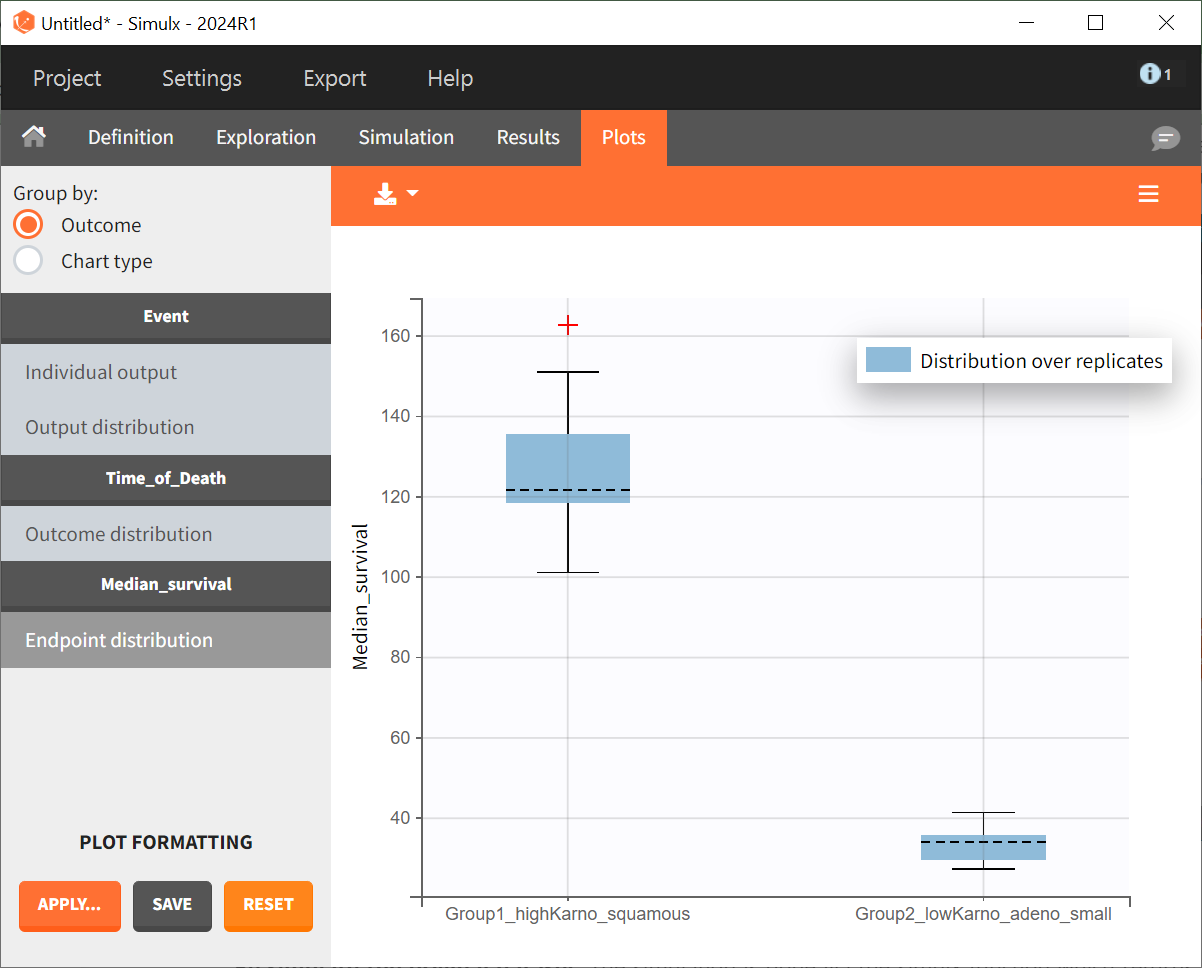The width and height of the screenshot is (1202, 968).
Task: Open the comments speech bubble icon
Action: 1165,138
